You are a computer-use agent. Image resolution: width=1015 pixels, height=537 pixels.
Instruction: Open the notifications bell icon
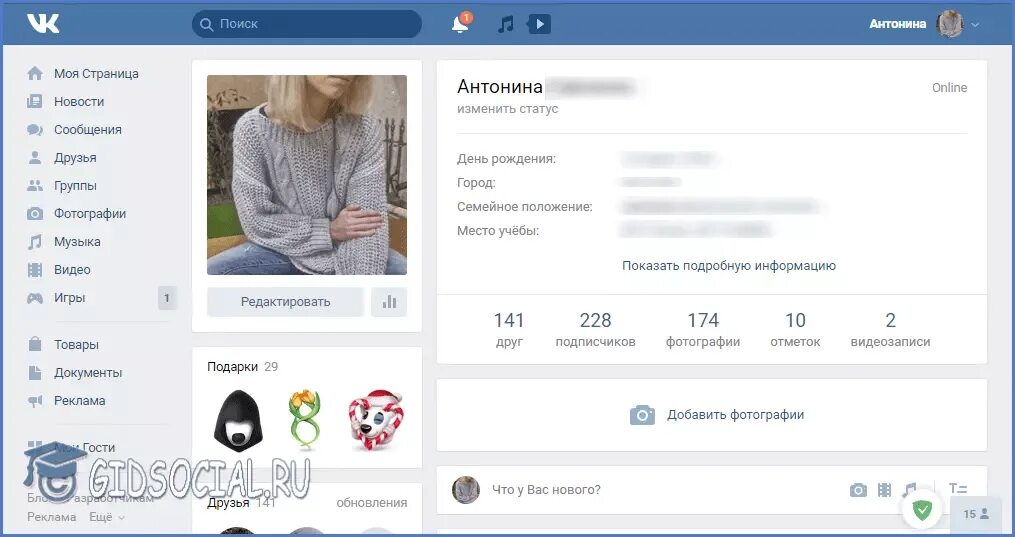point(461,23)
